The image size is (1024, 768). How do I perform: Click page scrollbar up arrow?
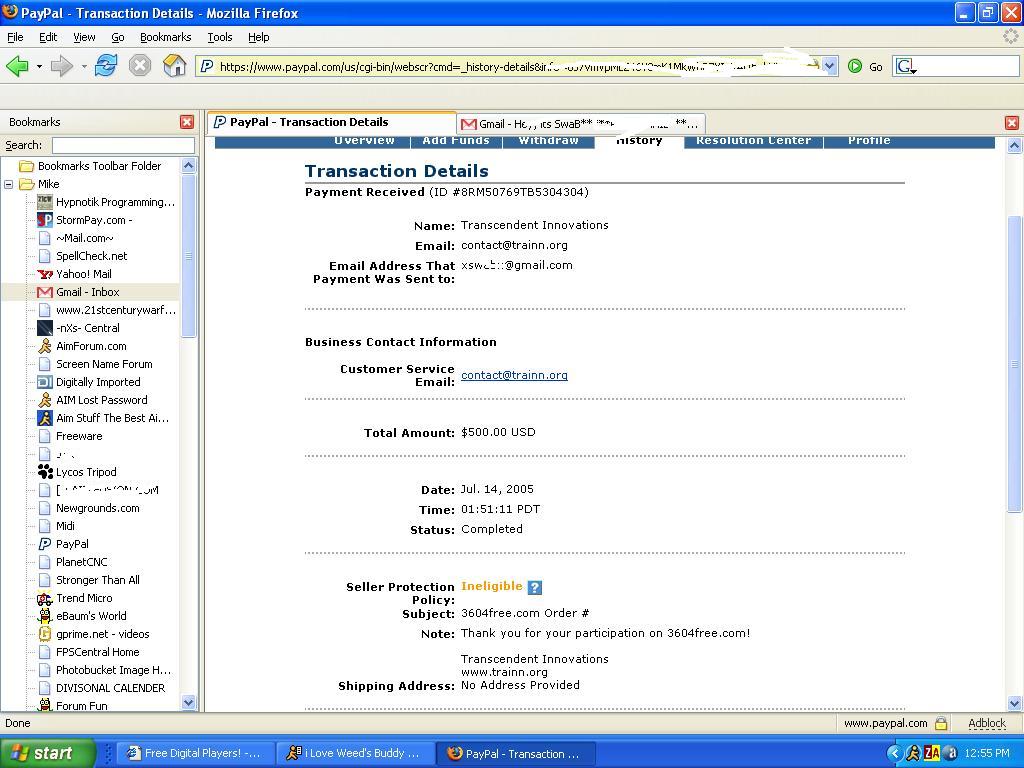click(x=1014, y=146)
